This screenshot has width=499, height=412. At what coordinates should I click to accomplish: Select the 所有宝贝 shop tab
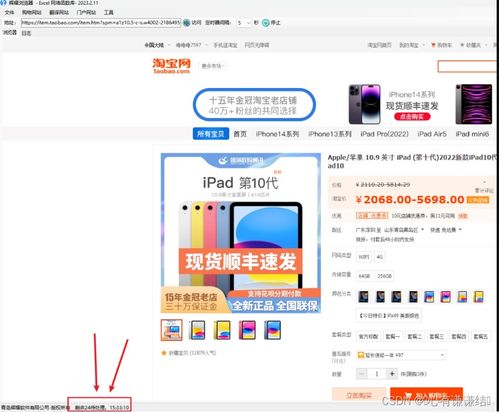[211, 134]
